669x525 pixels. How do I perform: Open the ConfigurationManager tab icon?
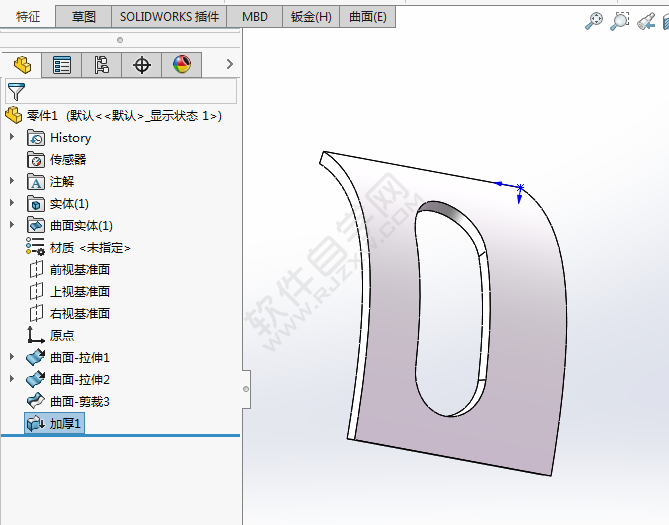[x=102, y=65]
